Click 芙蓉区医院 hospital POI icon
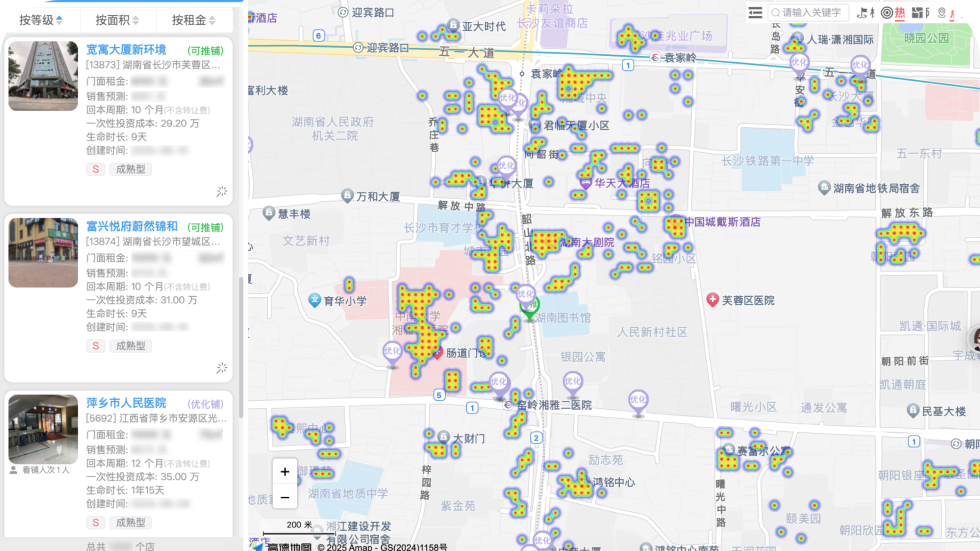This screenshot has height=551, width=980. coord(712,300)
